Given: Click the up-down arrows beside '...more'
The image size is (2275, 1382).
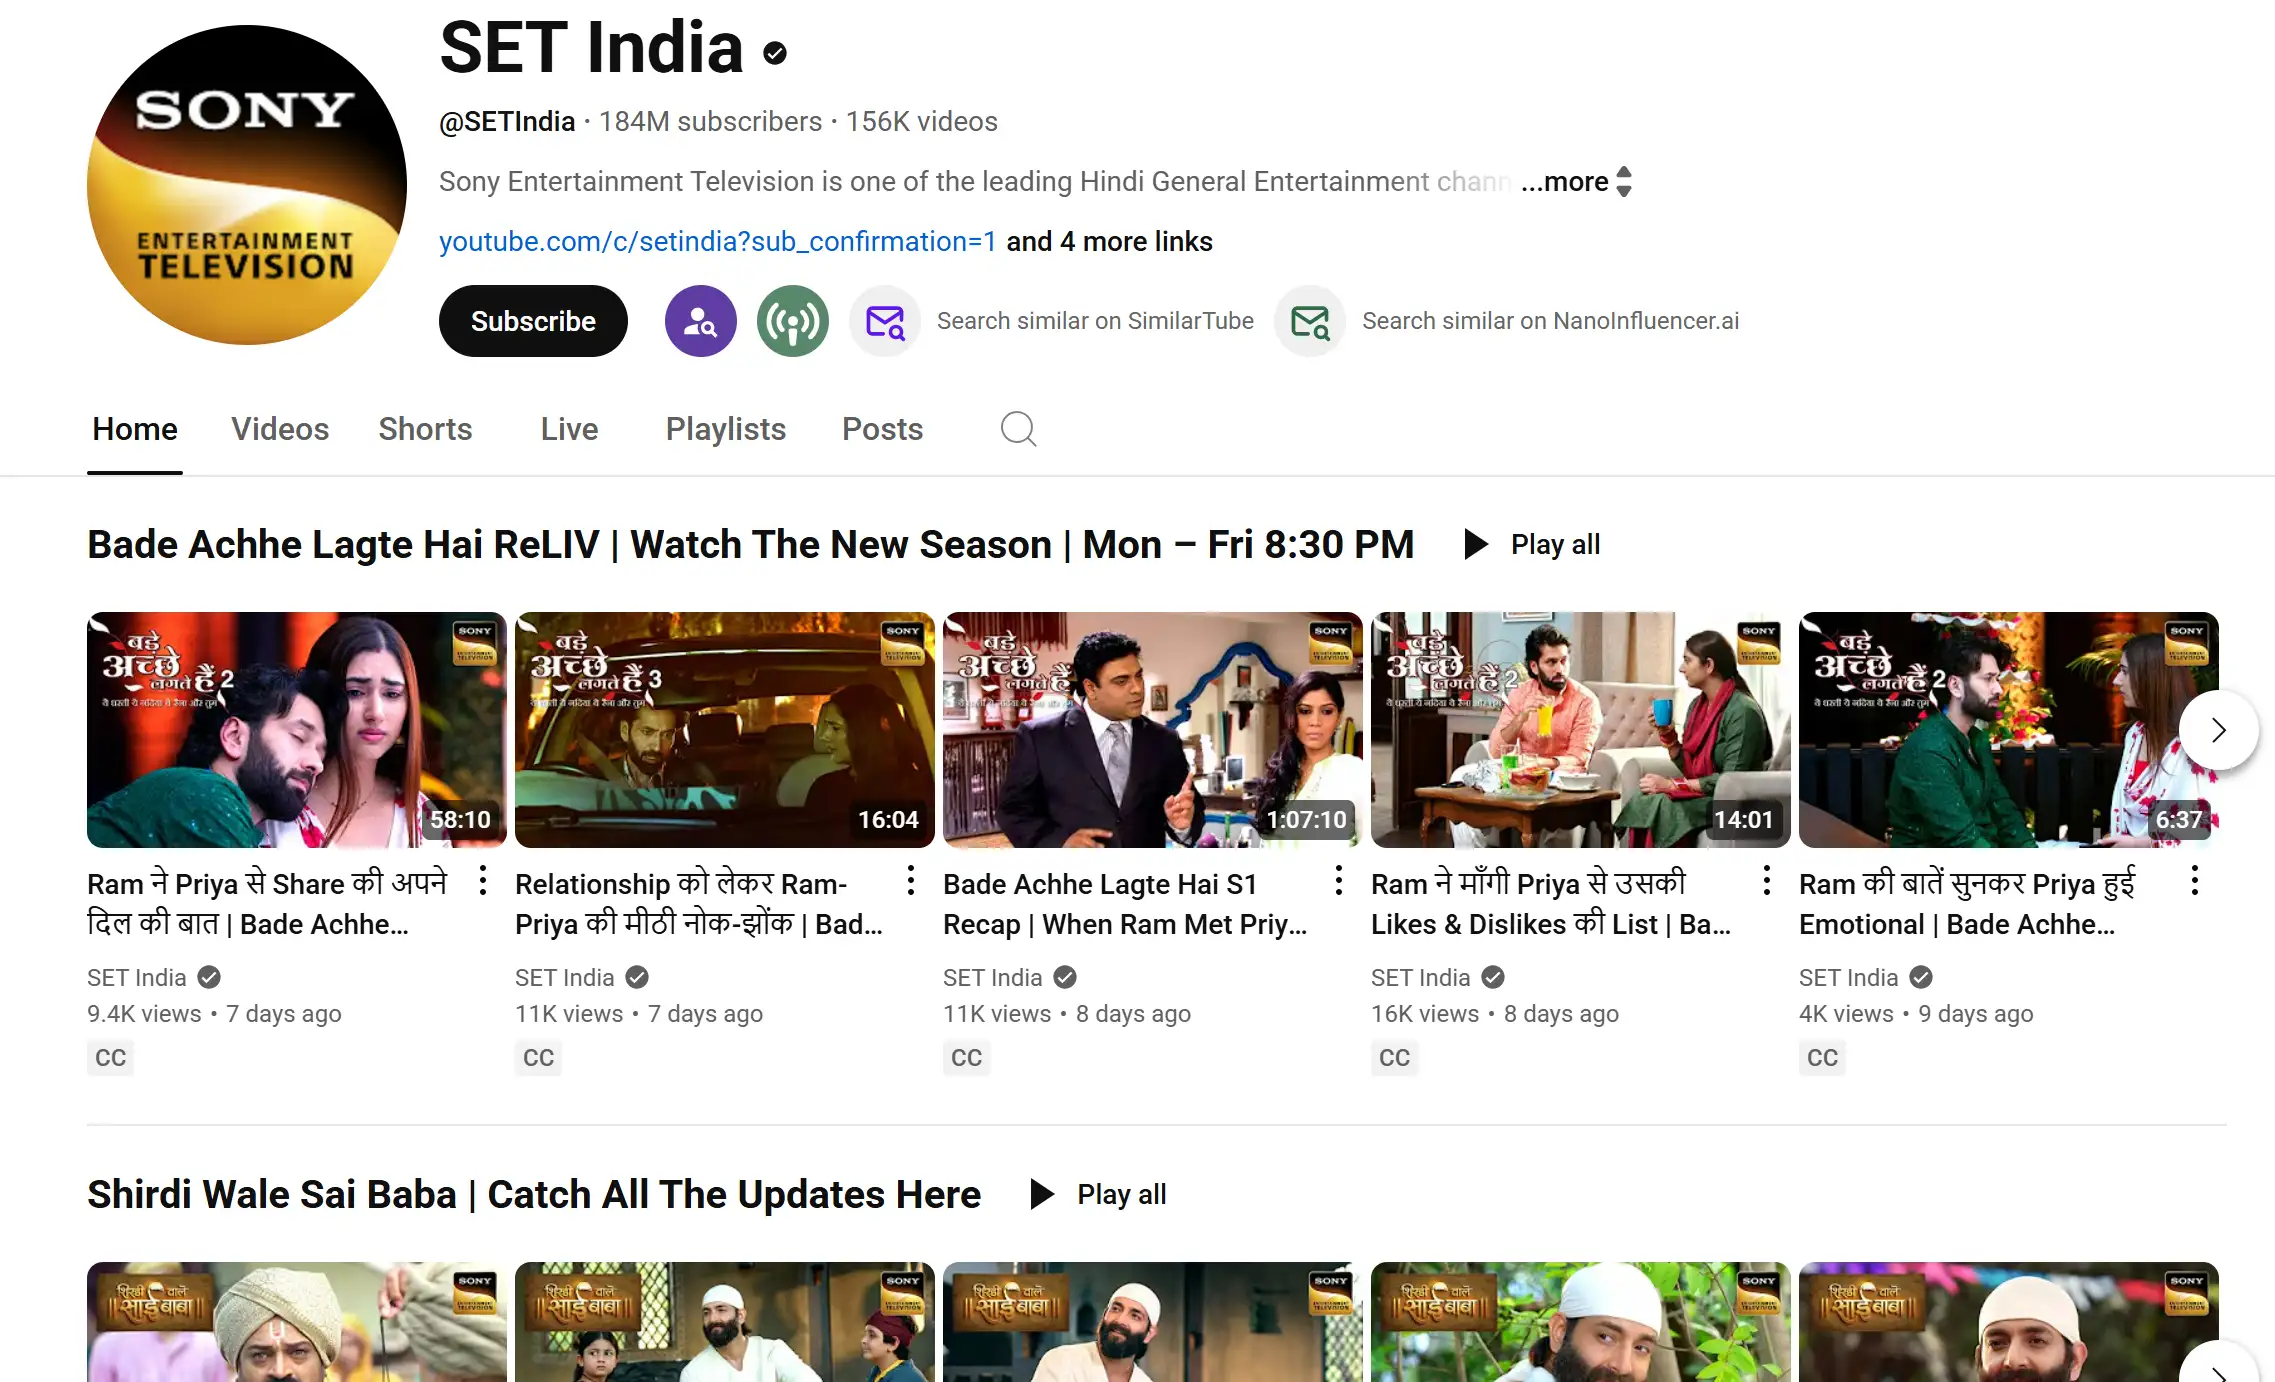Looking at the screenshot, I should [x=1624, y=182].
